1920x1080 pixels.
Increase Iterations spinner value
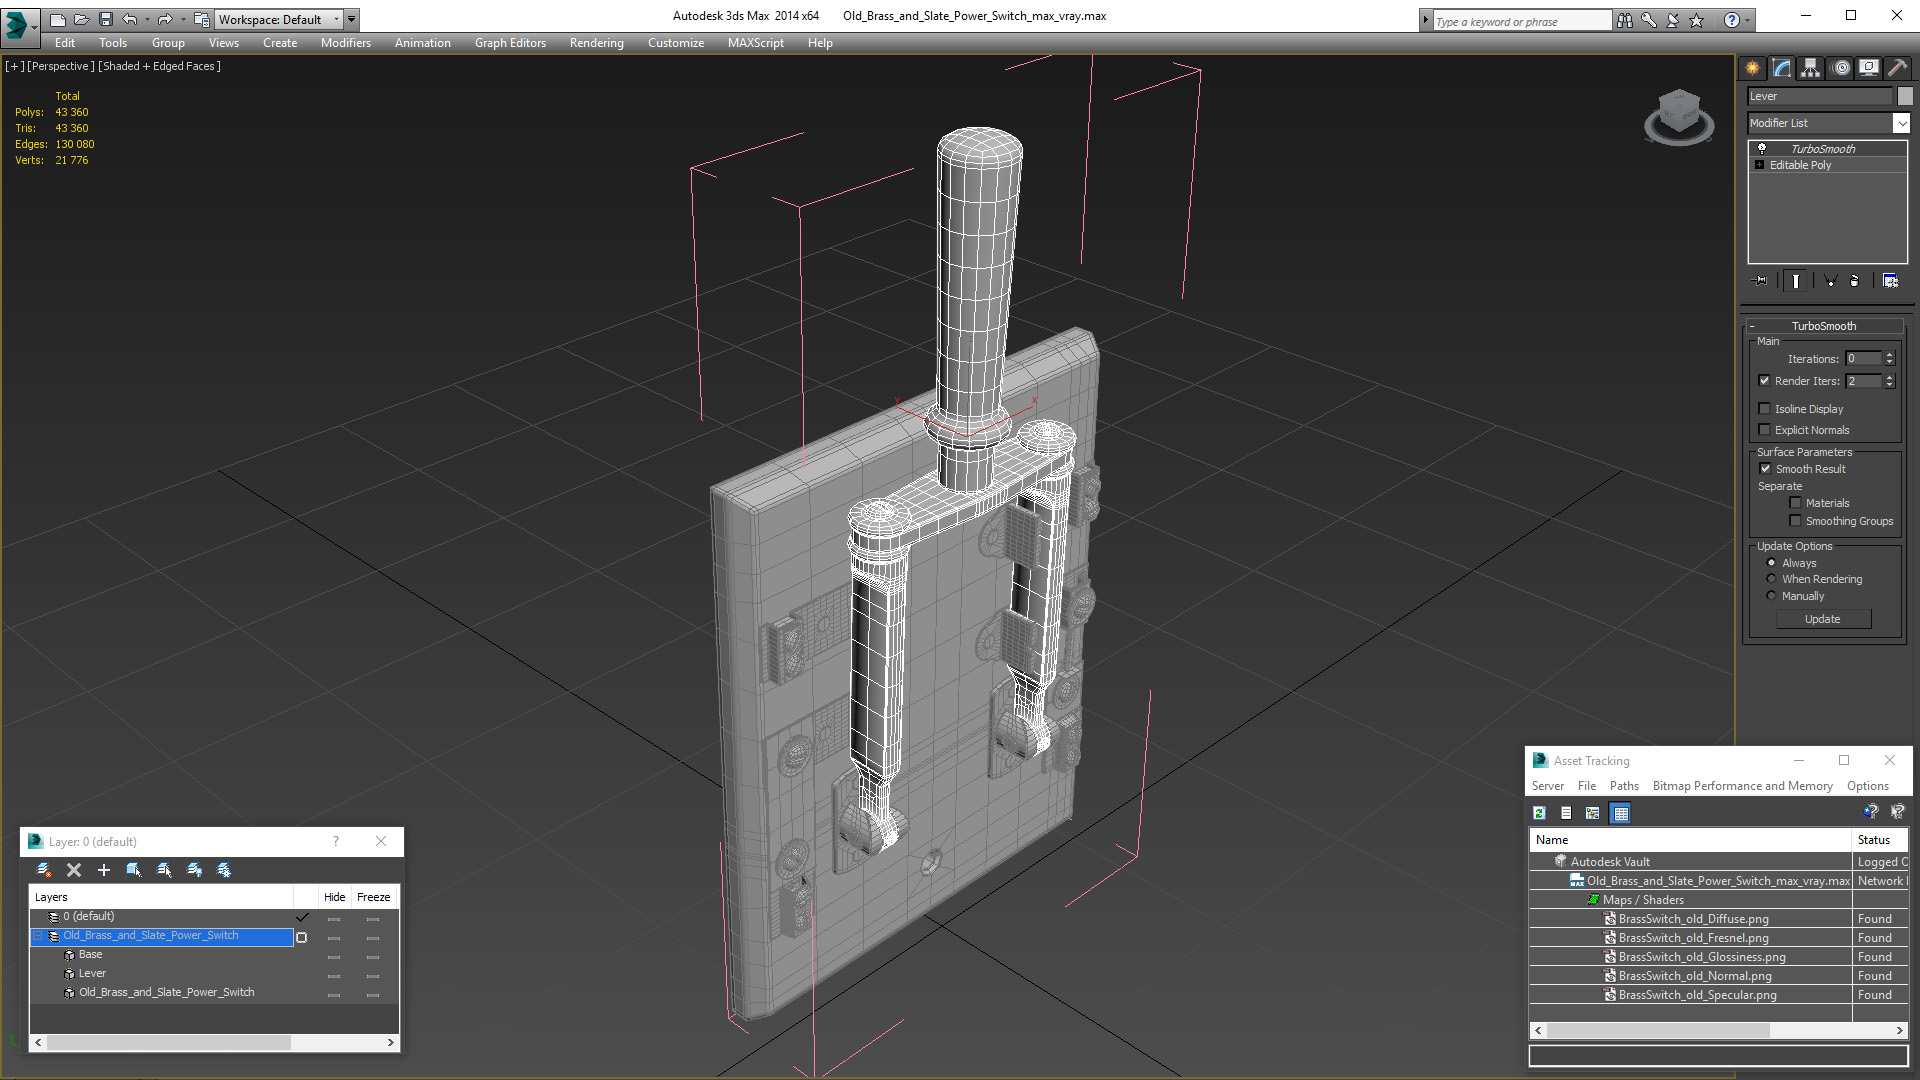point(1889,355)
